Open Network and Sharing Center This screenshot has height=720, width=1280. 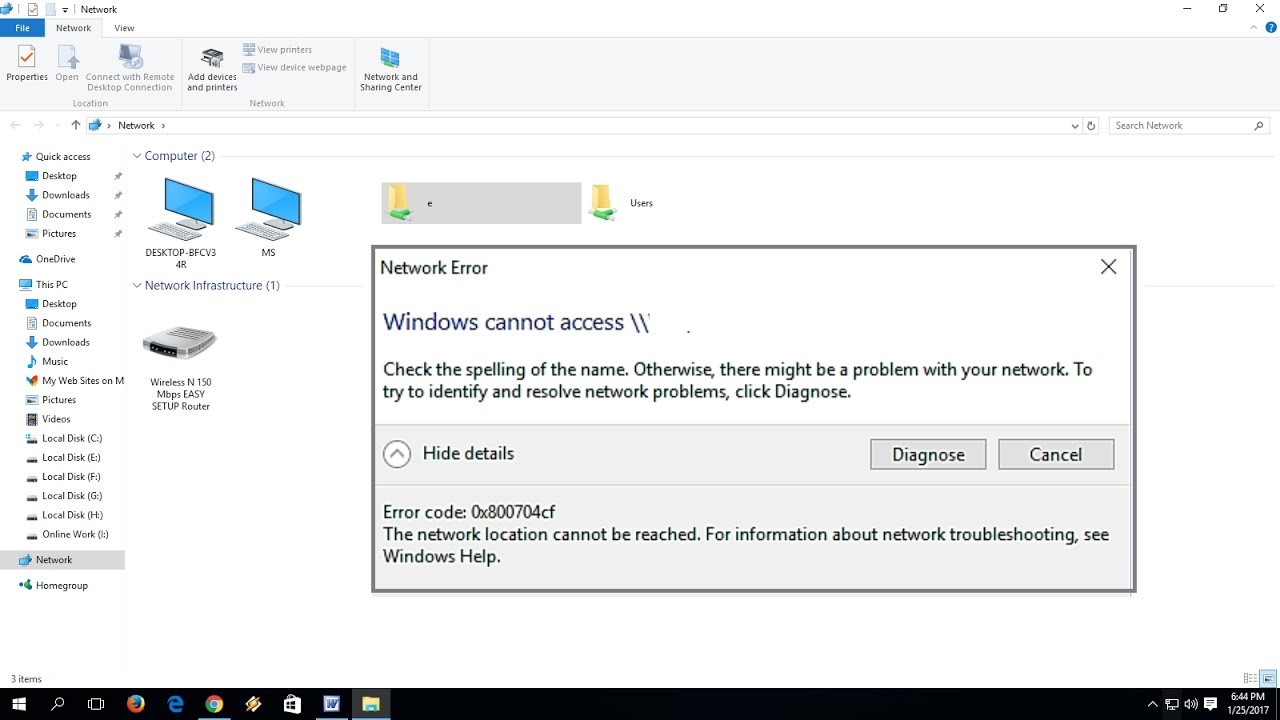(391, 68)
